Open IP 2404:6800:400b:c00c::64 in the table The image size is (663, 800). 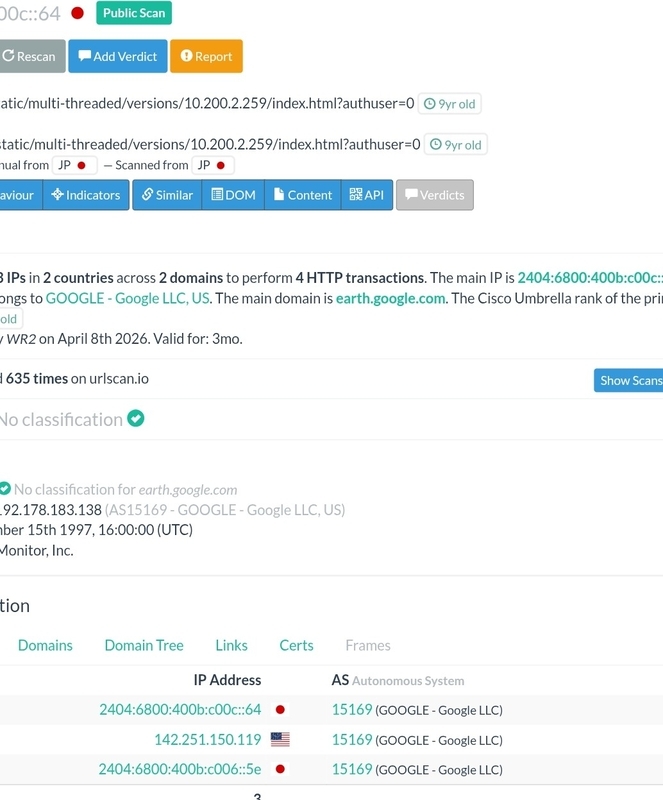point(180,710)
